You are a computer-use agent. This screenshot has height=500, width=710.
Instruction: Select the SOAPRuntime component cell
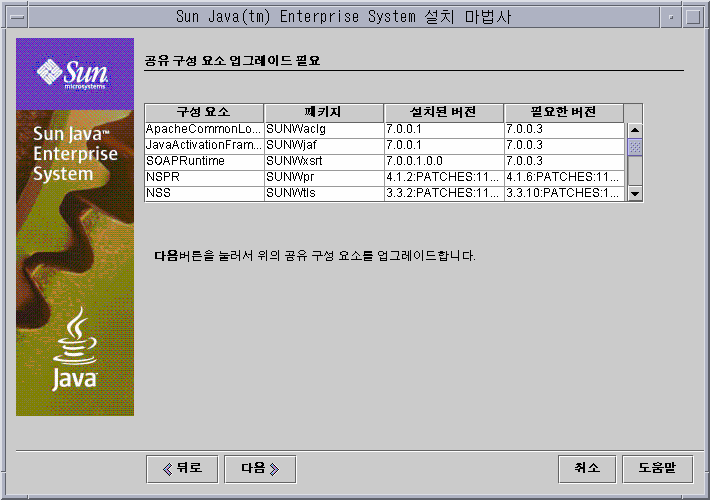pyautogui.click(x=204, y=162)
